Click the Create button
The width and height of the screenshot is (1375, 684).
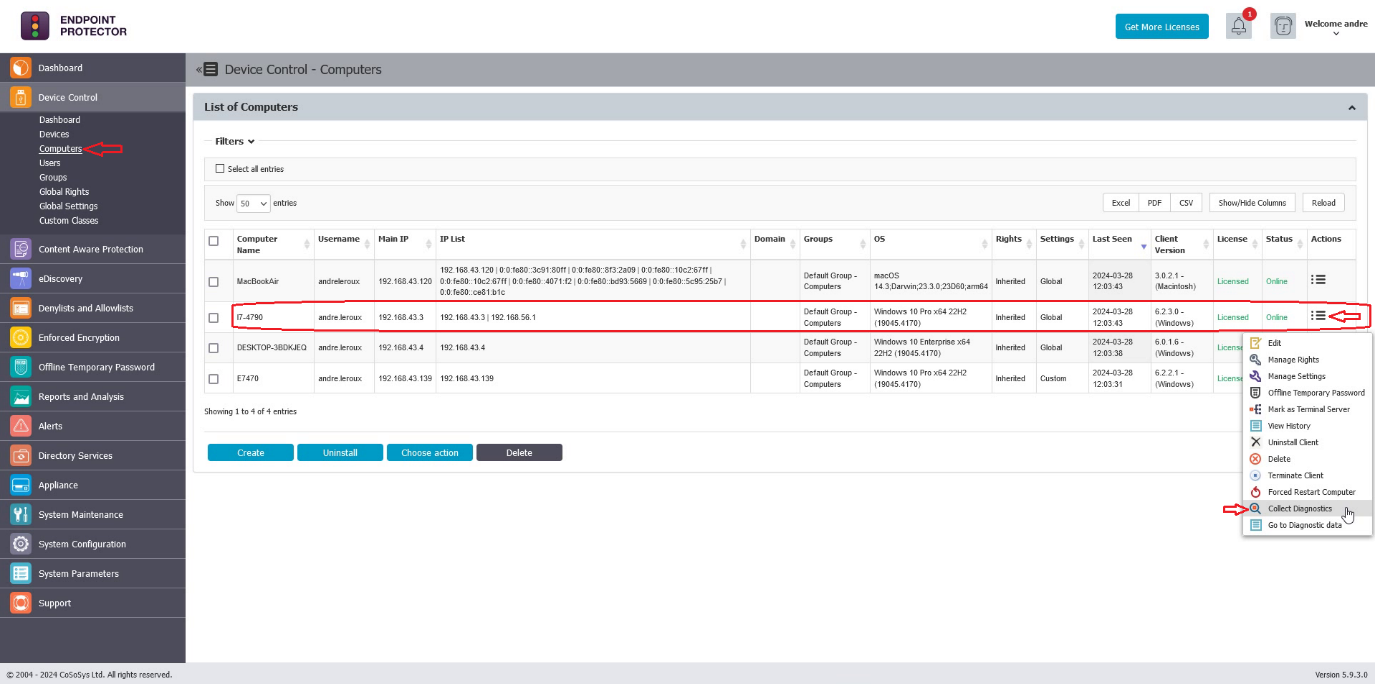pyautogui.click(x=251, y=453)
